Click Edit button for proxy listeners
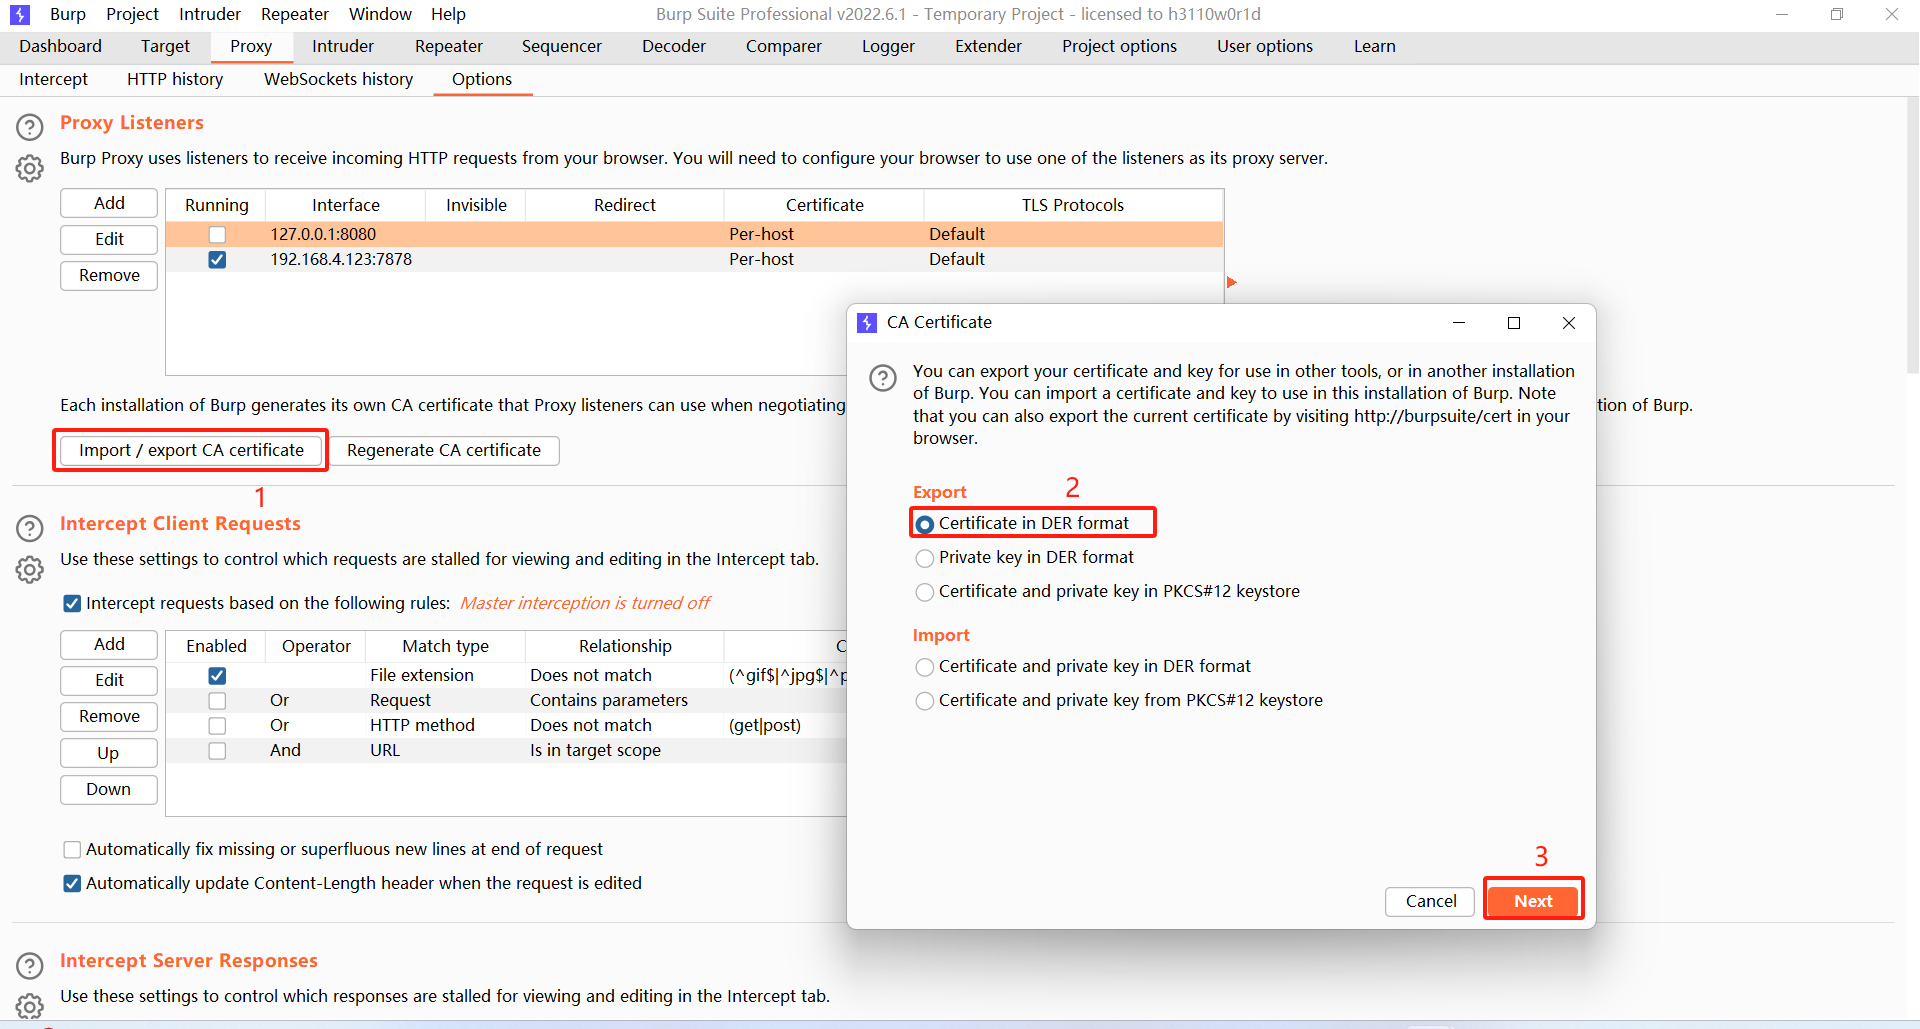The image size is (1920, 1029). click(x=109, y=239)
